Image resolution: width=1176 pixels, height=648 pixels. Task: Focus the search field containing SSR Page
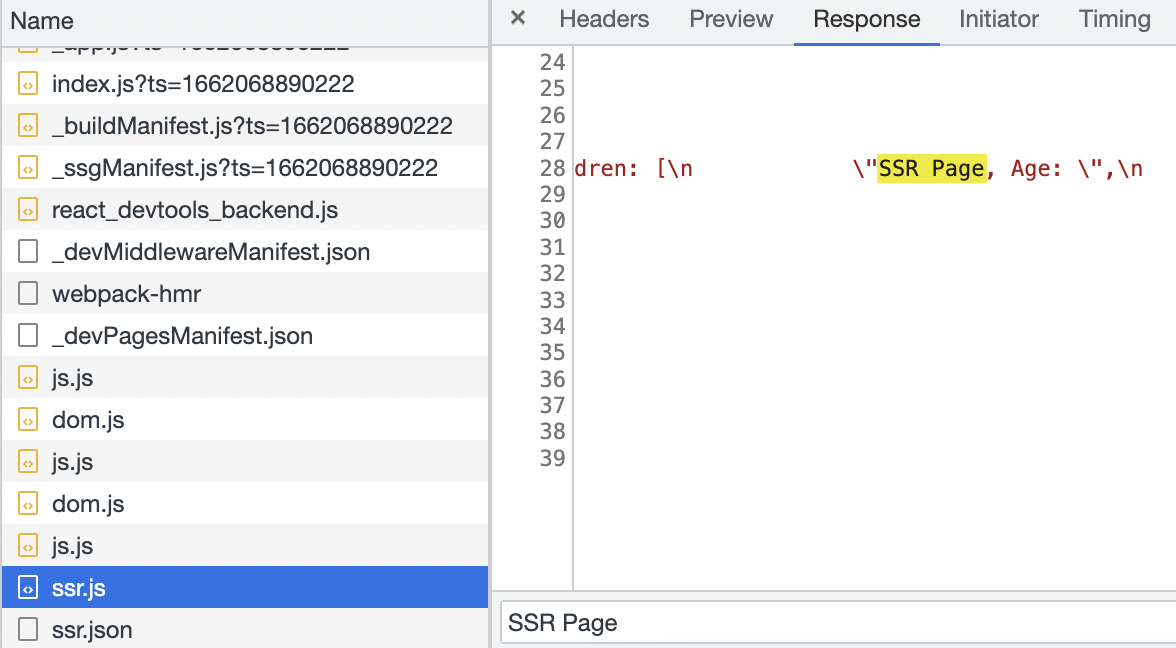pos(838,623)
